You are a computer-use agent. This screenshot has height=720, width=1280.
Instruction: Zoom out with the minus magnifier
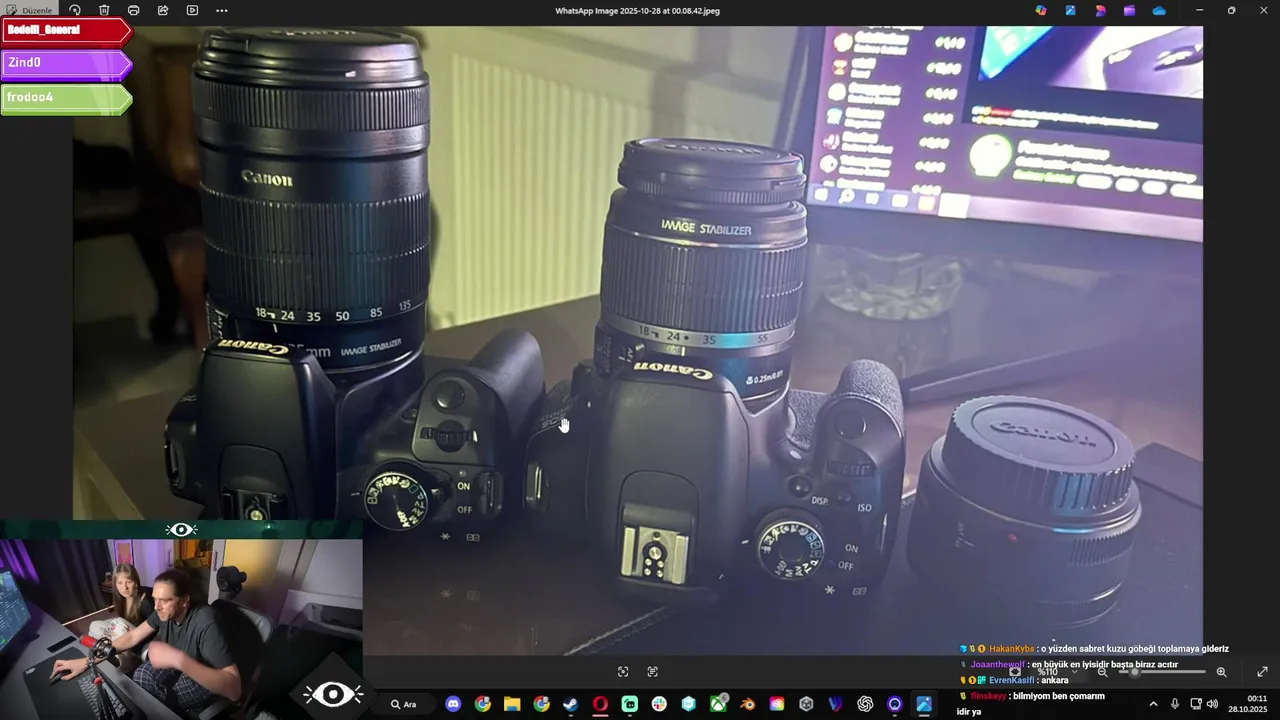(x=1102, y=672)
